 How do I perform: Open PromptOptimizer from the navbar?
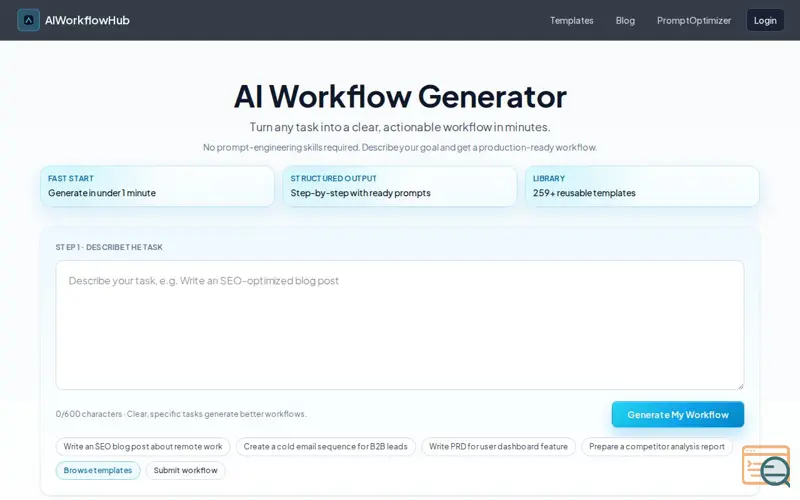point(693,20)
